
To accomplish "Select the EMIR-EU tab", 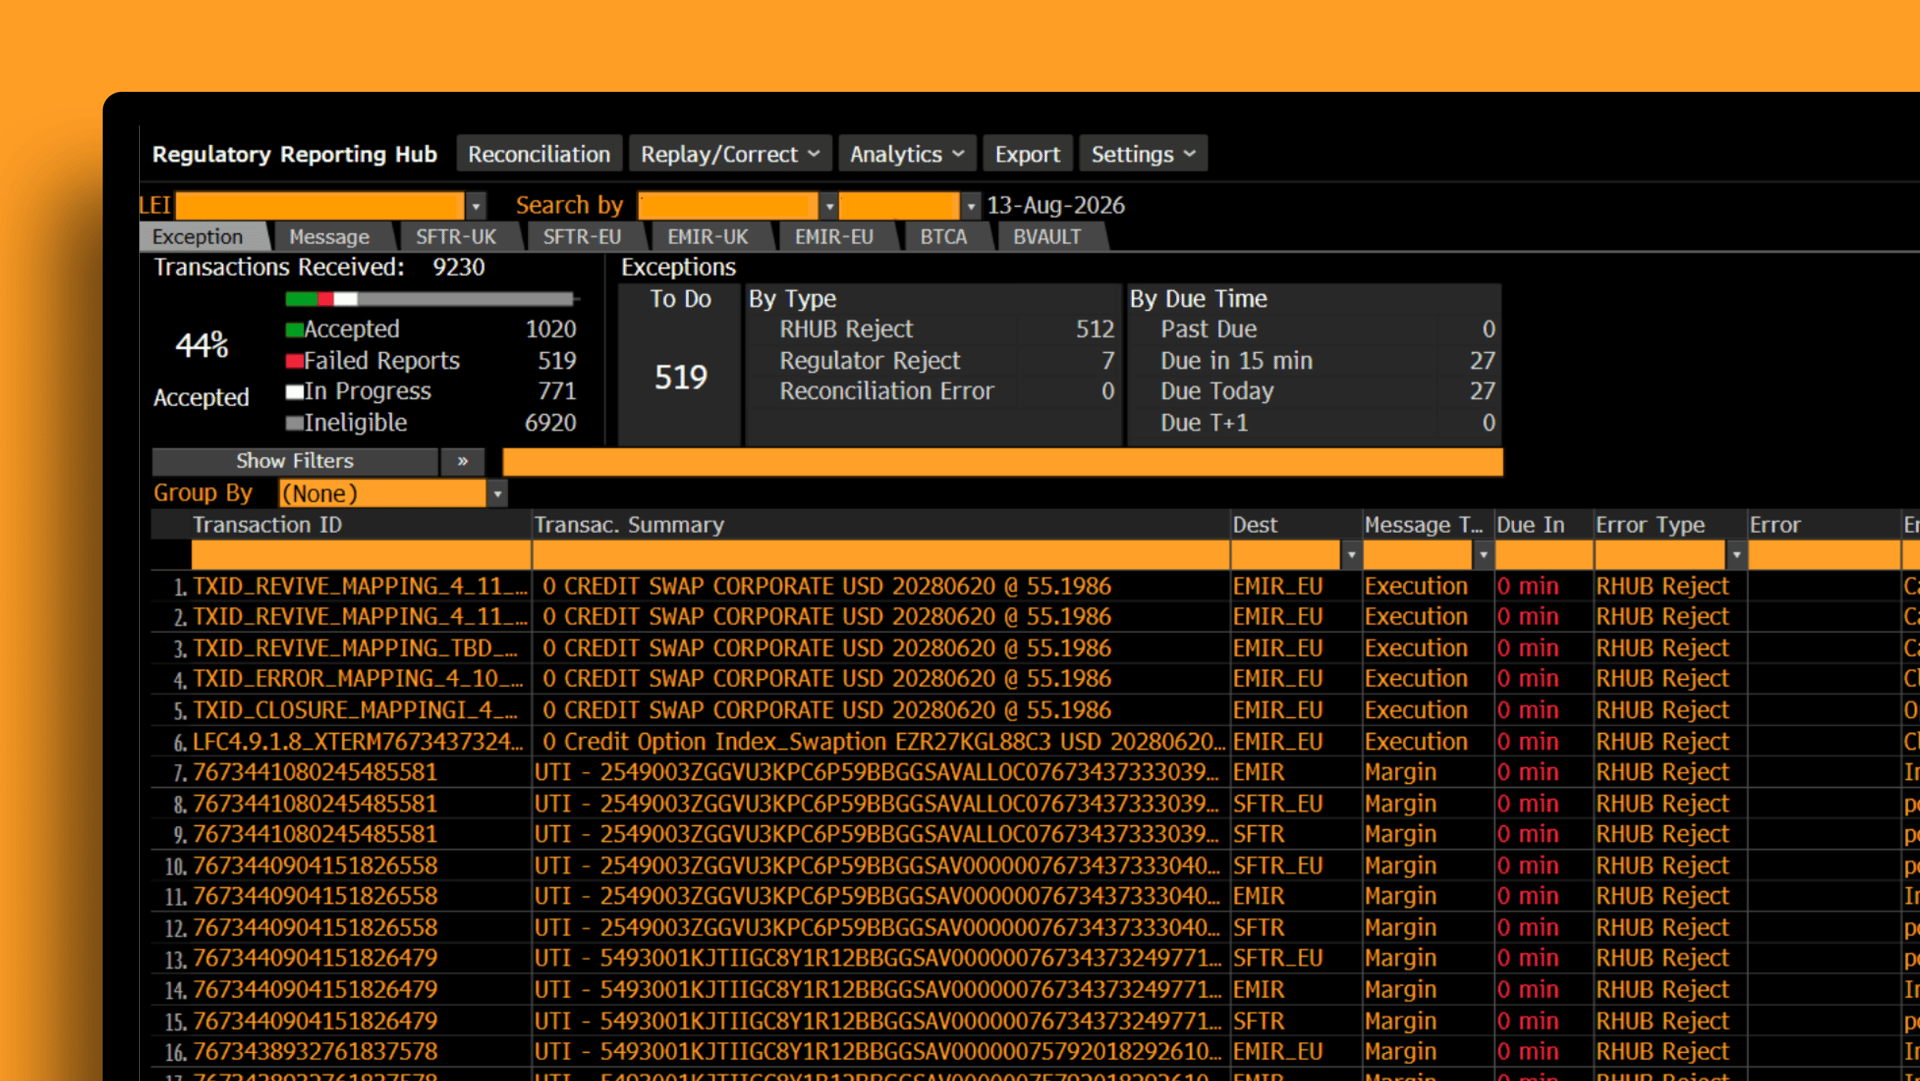I will [834, 237].
